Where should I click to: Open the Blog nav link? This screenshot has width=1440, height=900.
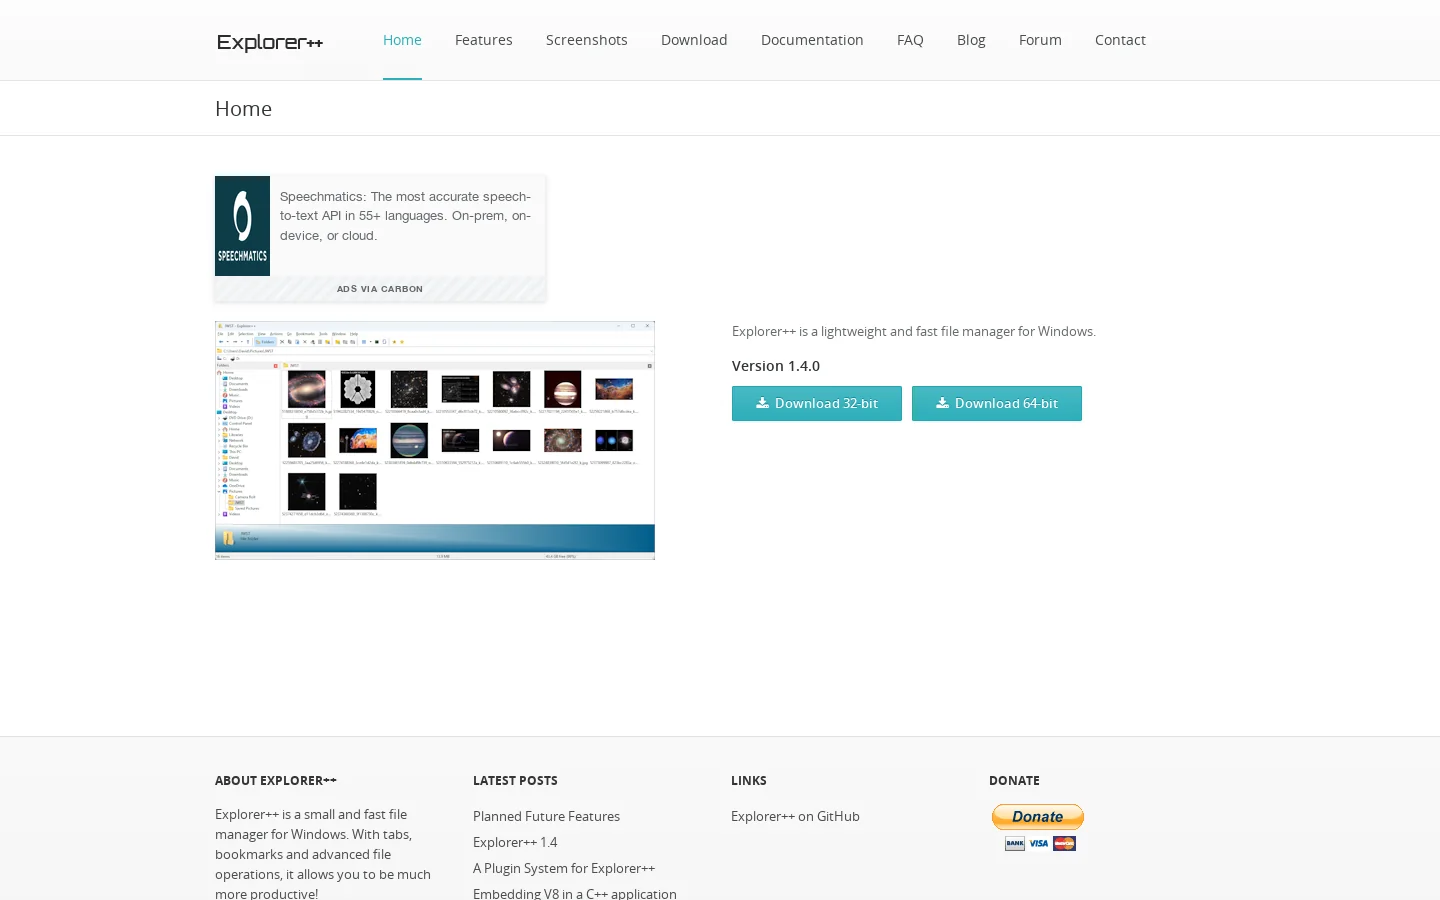(x=971, y=40)
